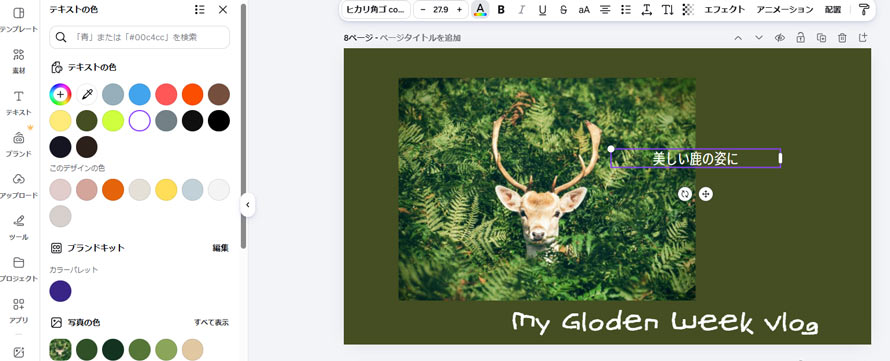Lock page 8
The image size is (890, 361).
click(800, 38)
